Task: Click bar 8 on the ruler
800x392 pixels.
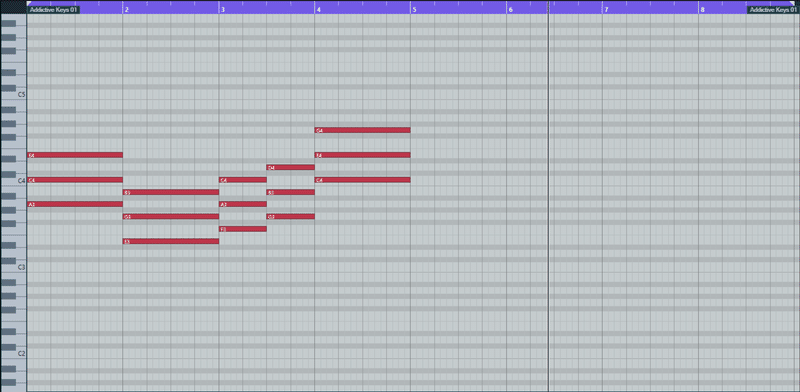Action: tap(702, 10)
